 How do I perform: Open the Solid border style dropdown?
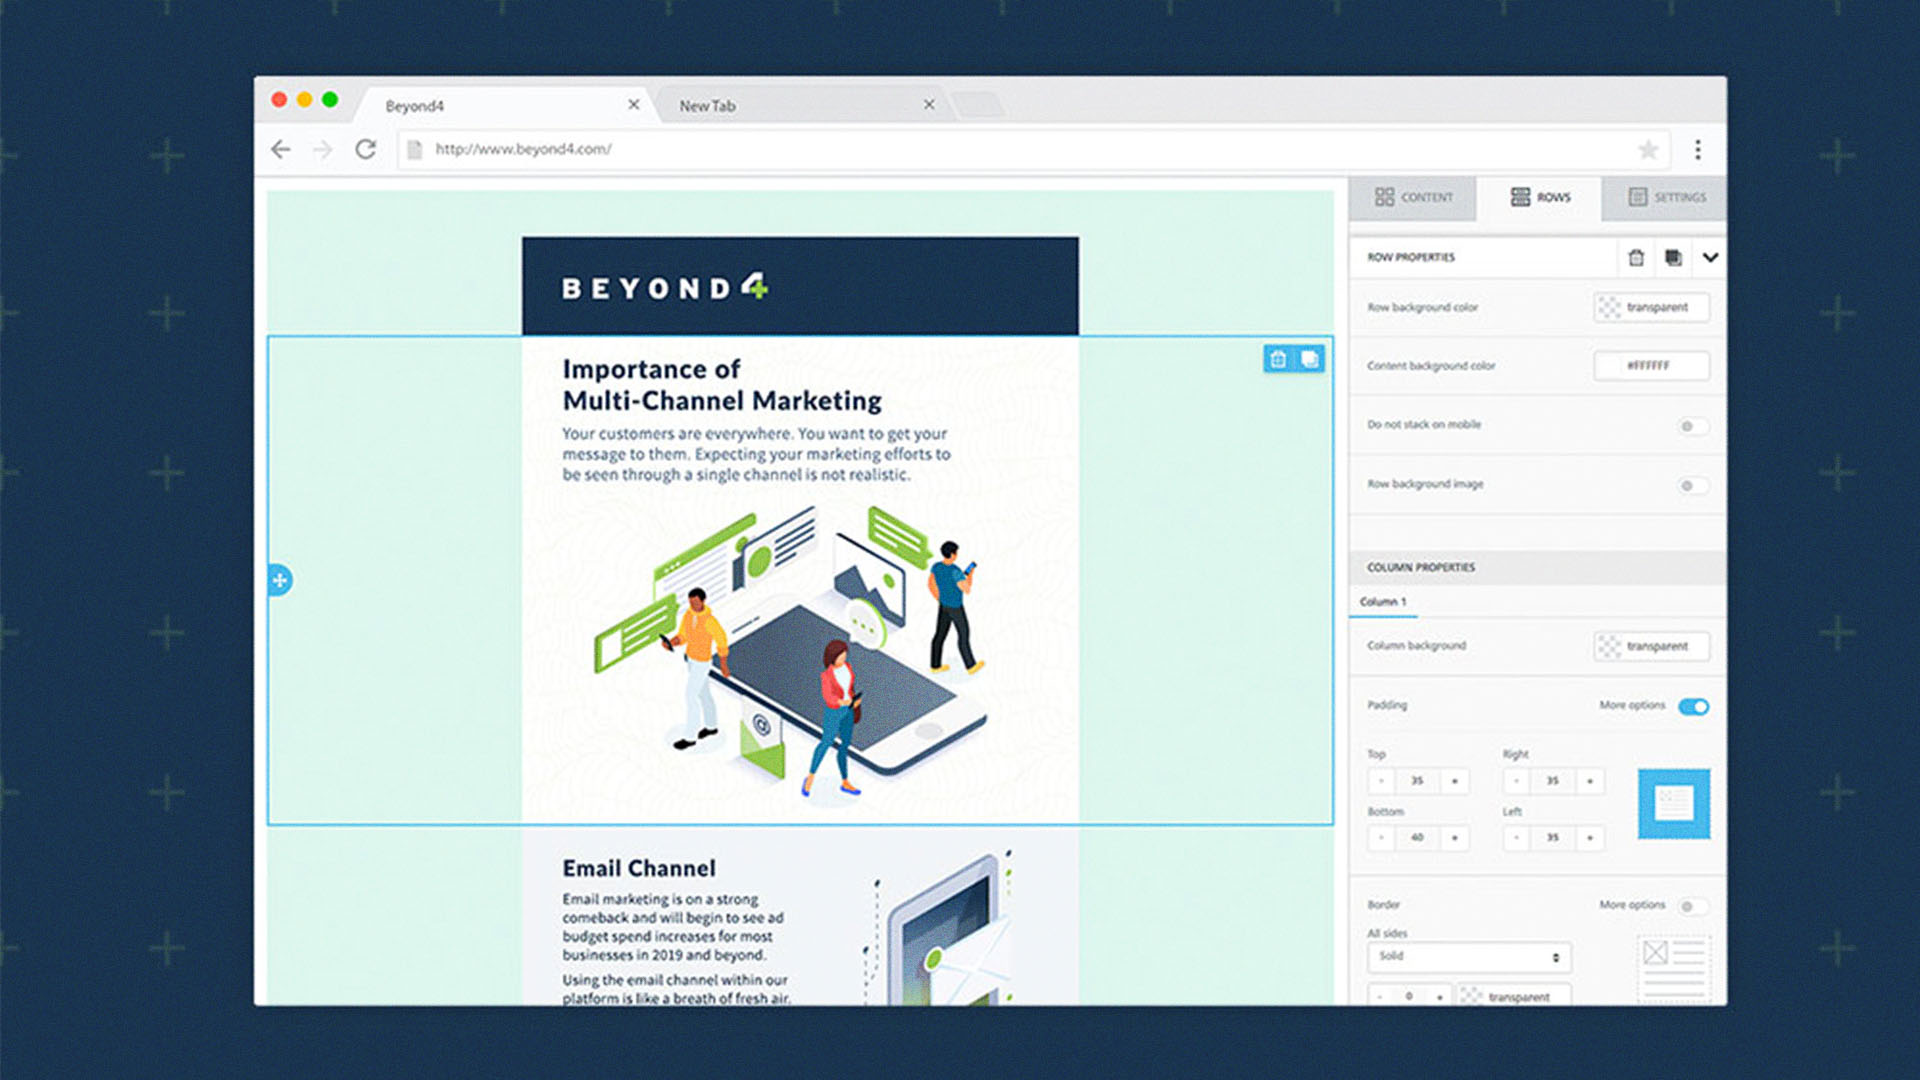point(1469,957)
